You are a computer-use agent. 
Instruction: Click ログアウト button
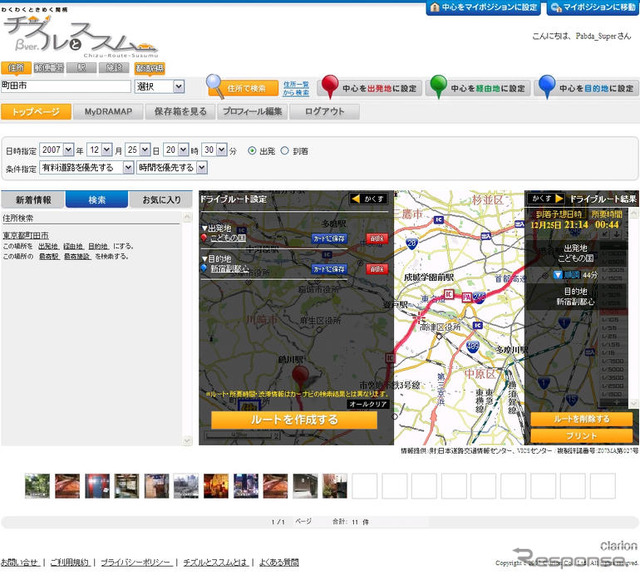coord(324,111)
